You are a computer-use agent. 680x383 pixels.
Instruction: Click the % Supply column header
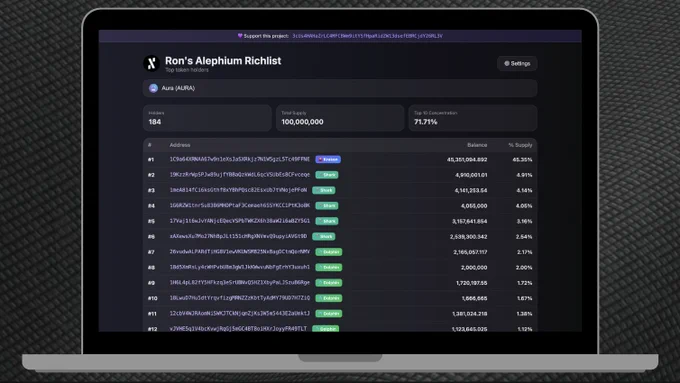click(520, 145)
